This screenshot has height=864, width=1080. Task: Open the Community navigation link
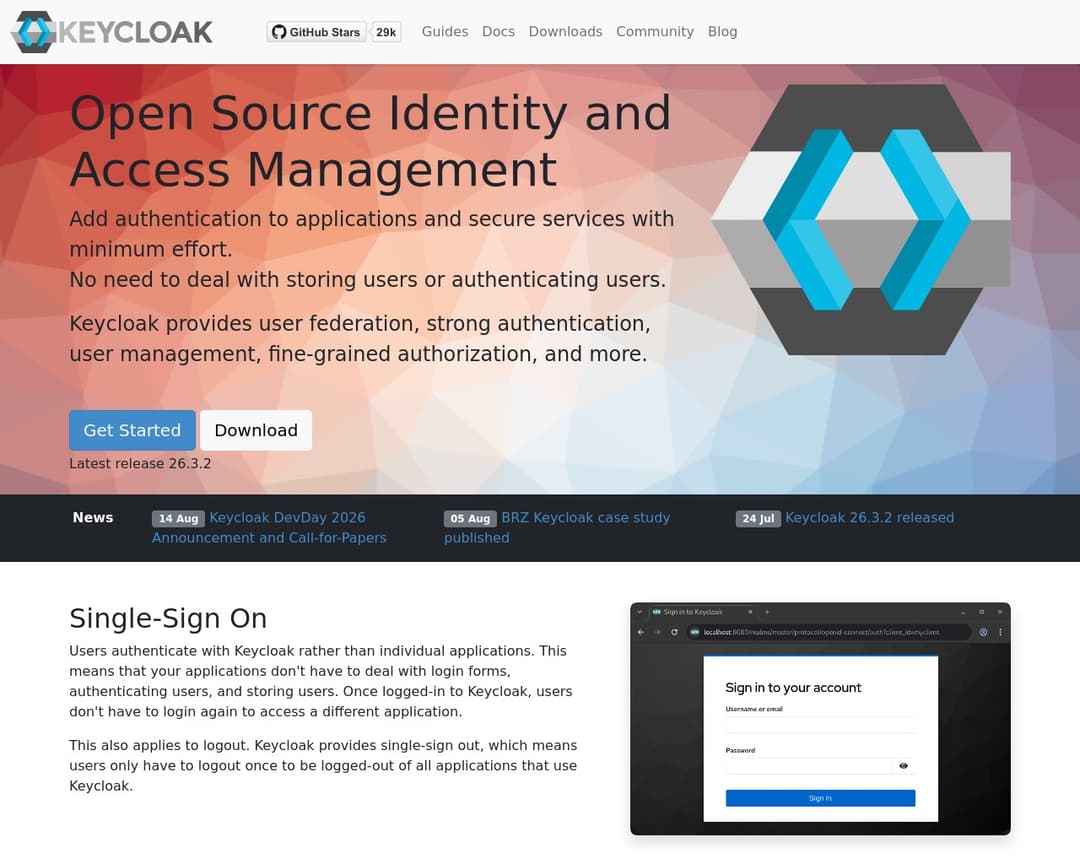tap(654, 32)
